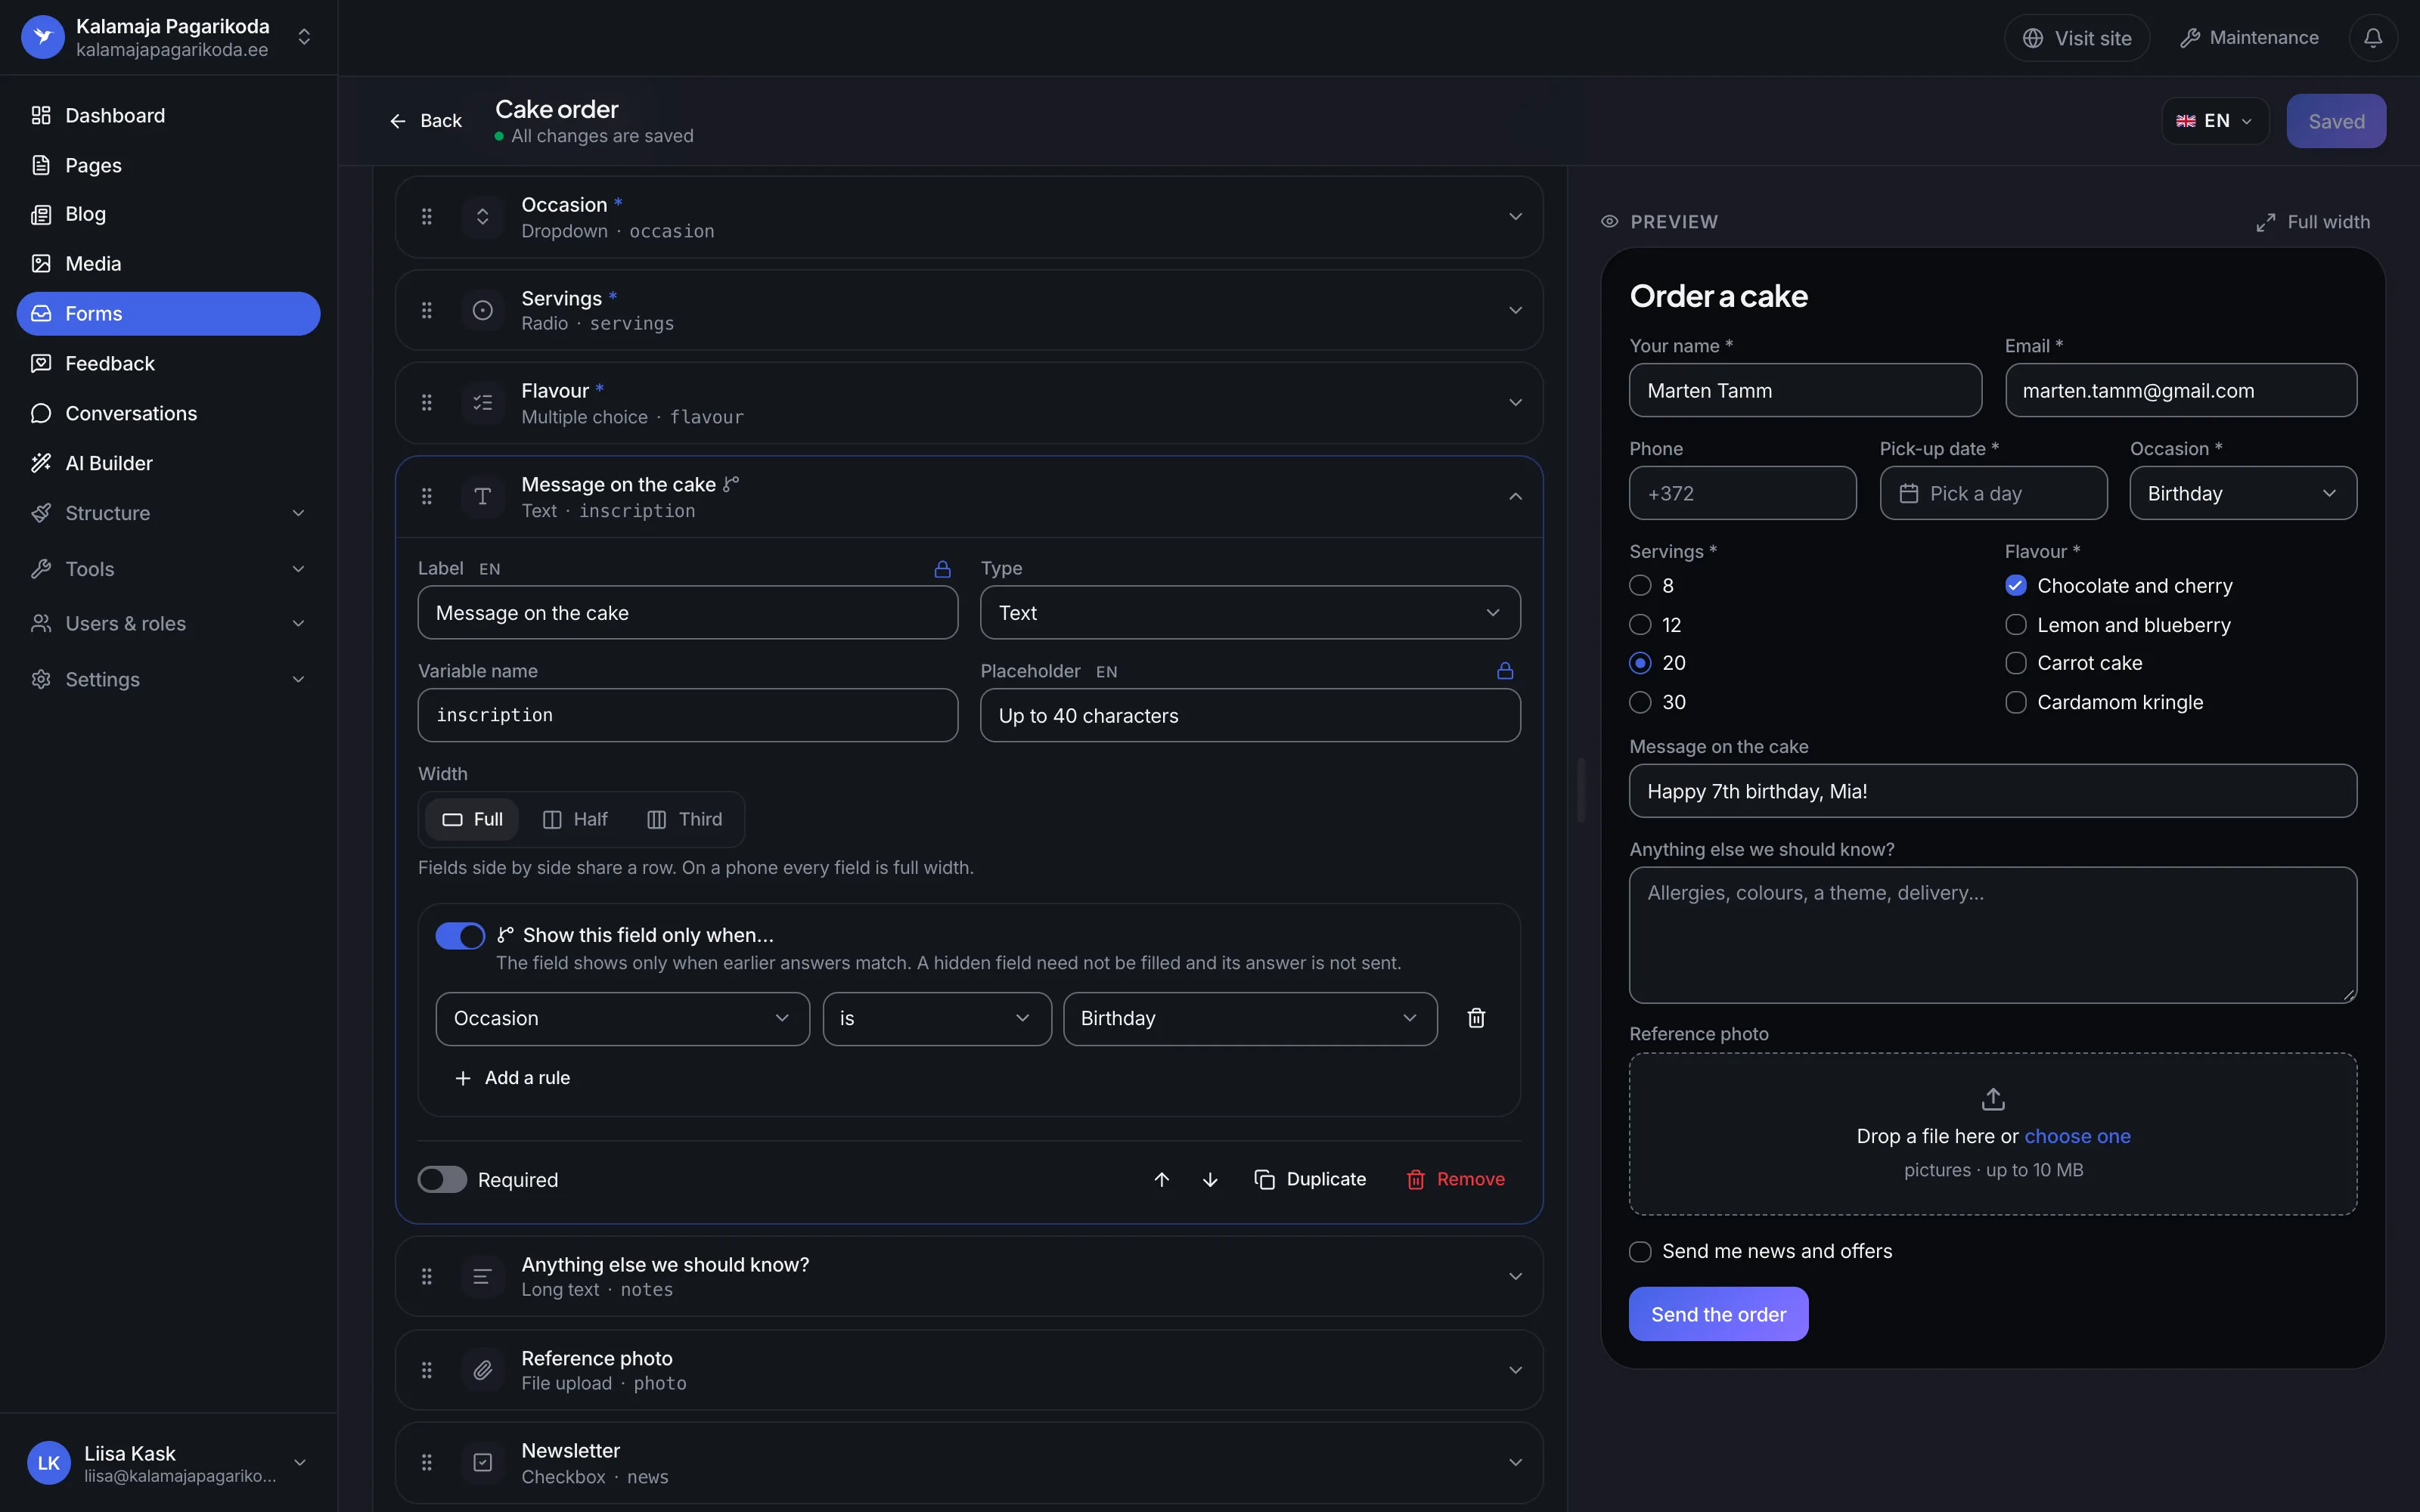Select the 30 servings radio option

[x=1640, y=702]
